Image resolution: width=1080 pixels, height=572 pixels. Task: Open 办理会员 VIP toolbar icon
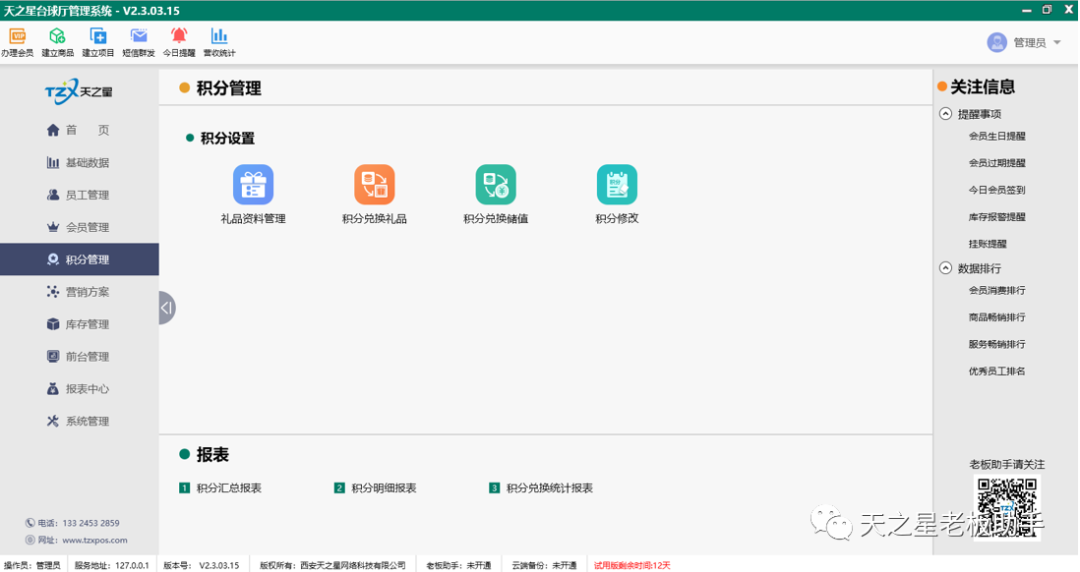tap(17, 37)
